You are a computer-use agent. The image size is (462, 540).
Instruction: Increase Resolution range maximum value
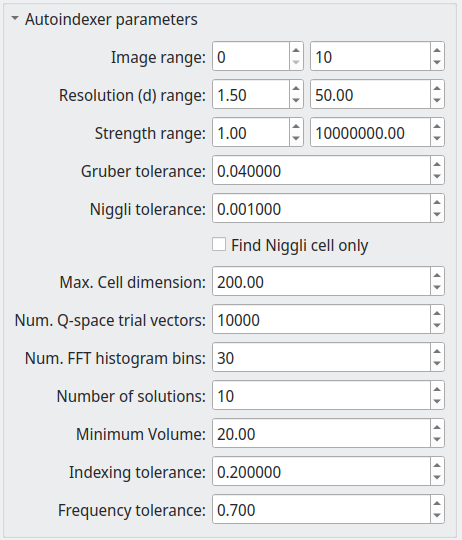click(x=437, y=89)
